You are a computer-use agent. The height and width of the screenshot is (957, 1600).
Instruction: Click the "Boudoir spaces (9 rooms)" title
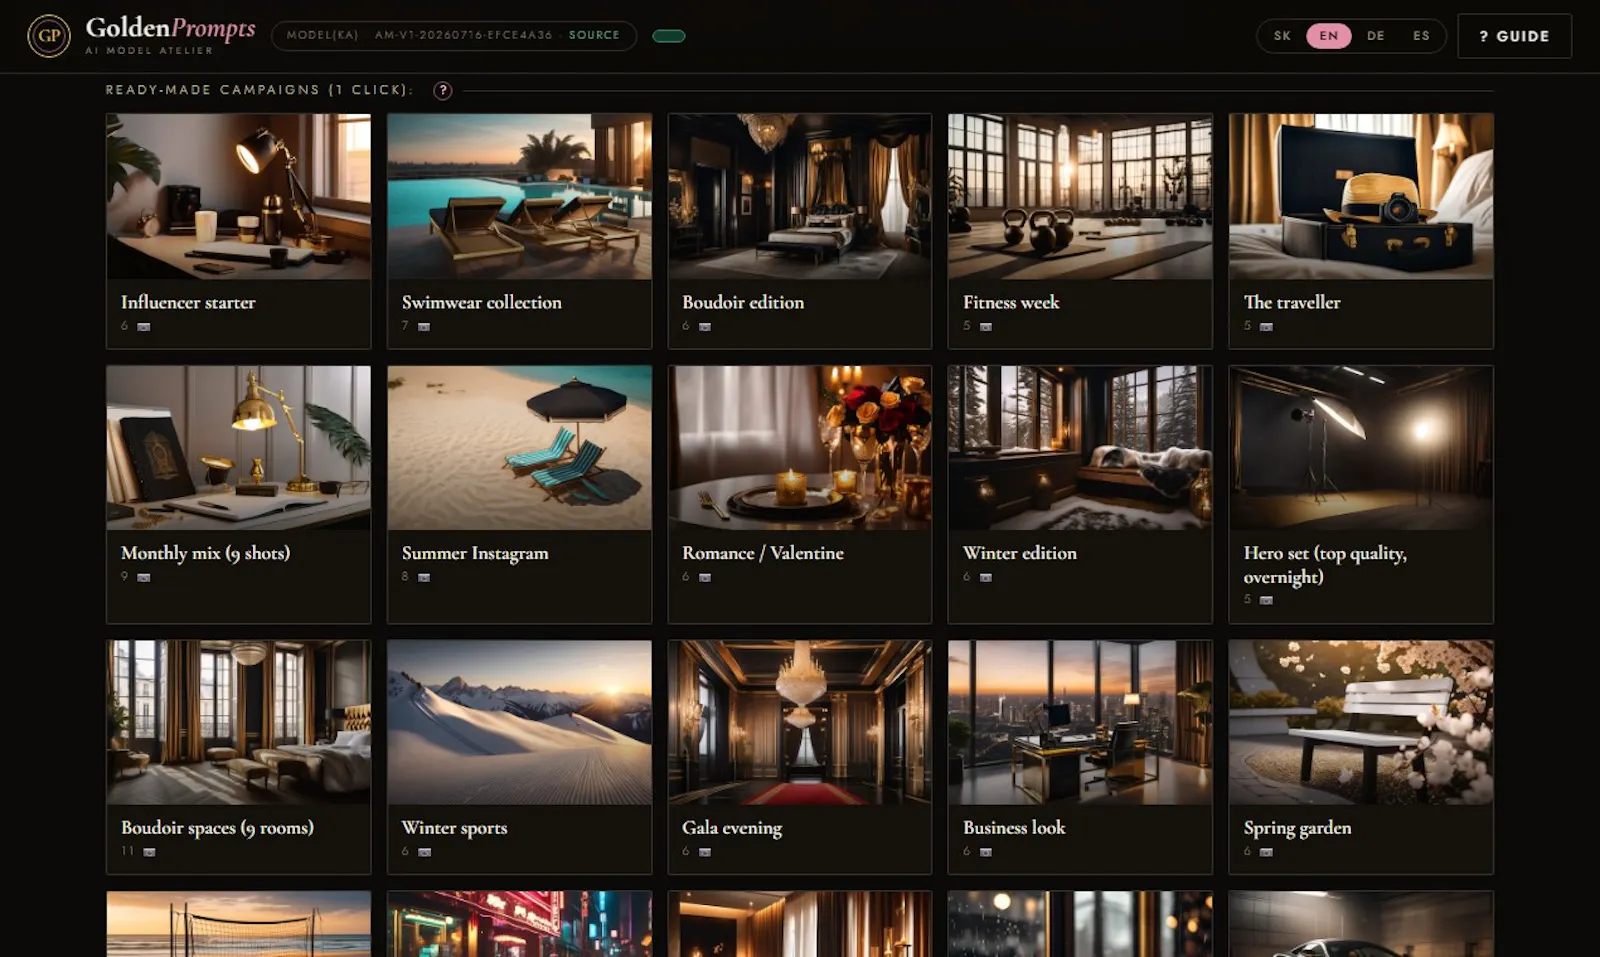pyautogui.click(x=217, y=828)
